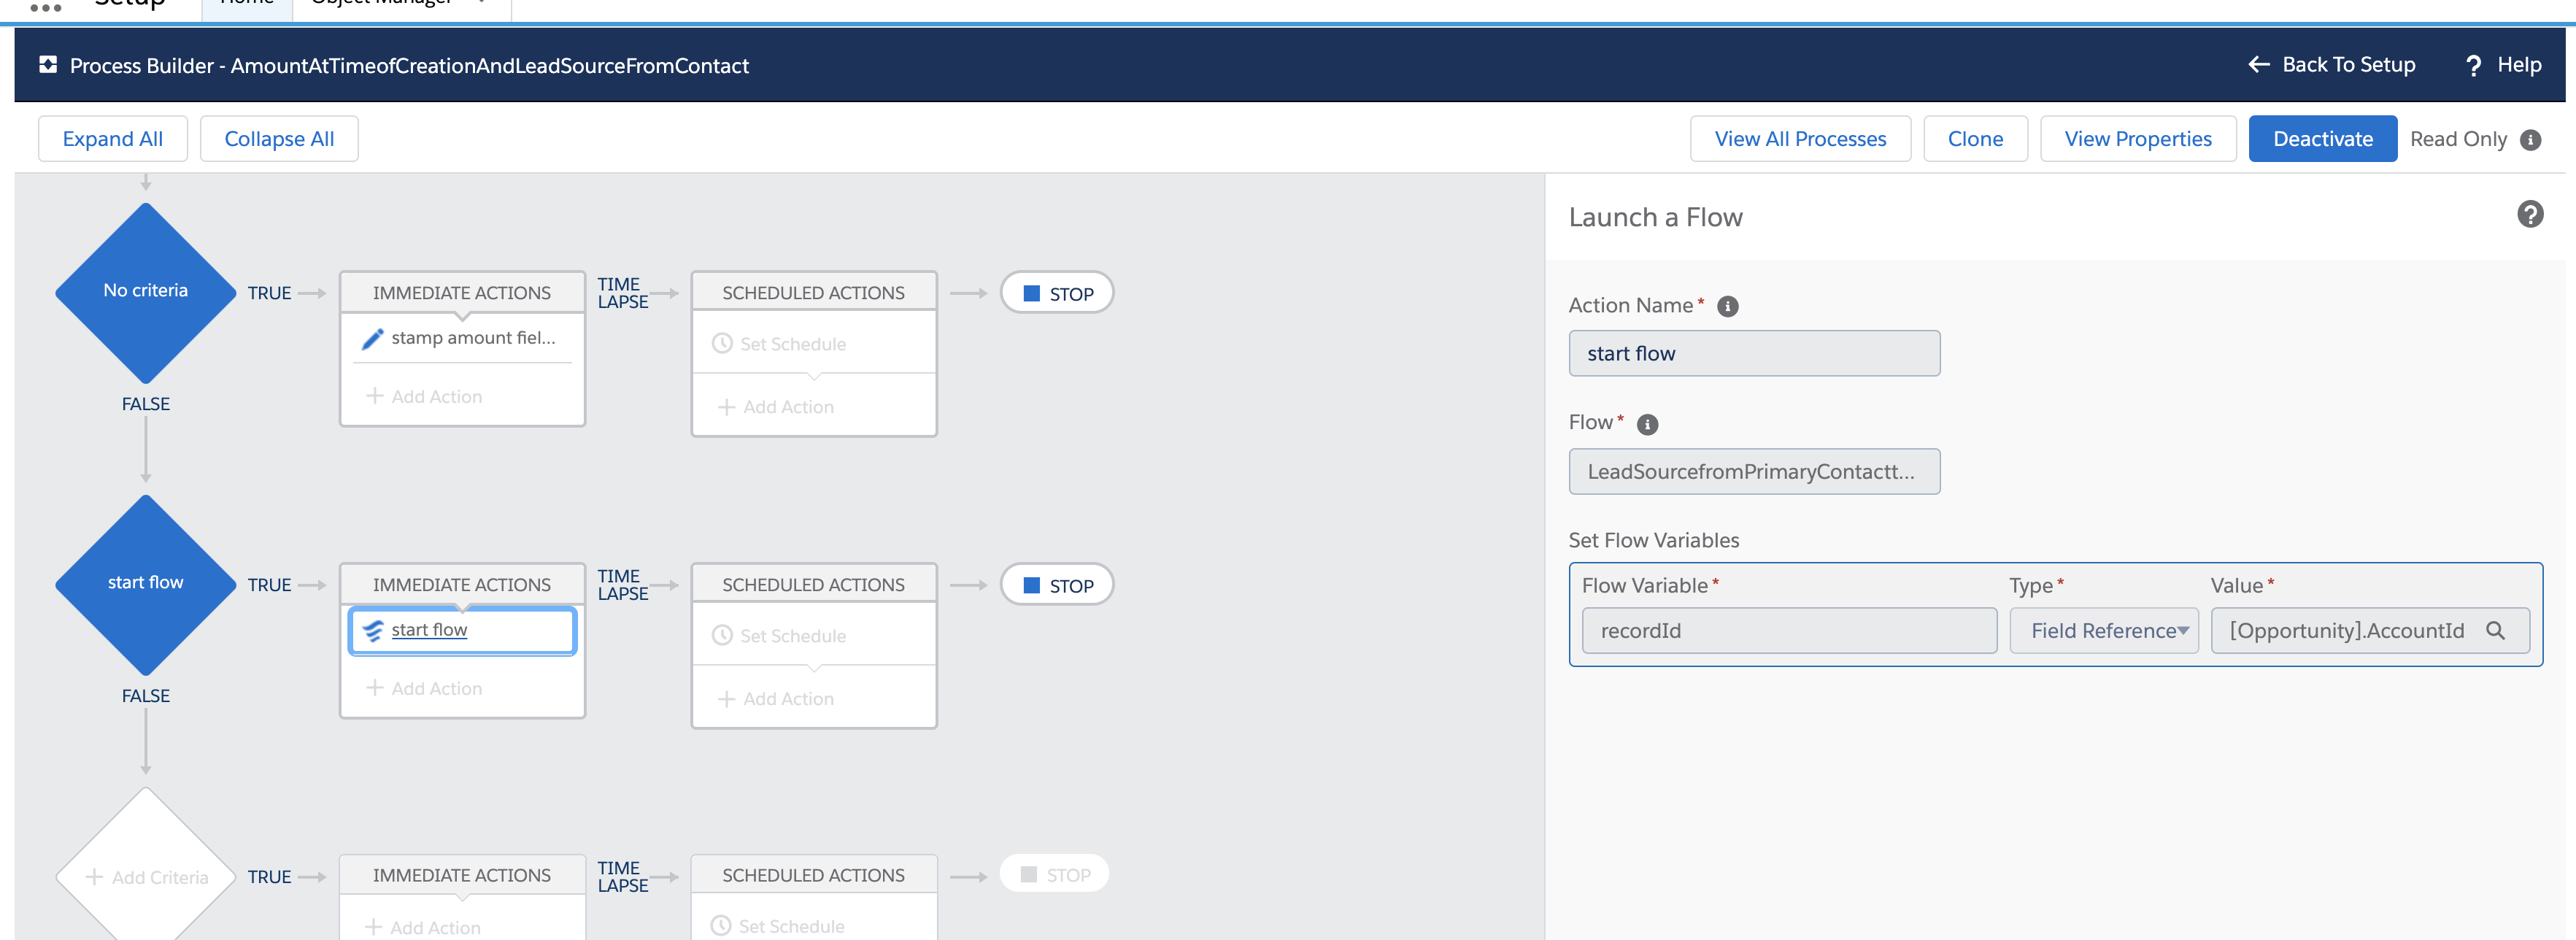Click the start flow action link
The width and height of the screenshot is (2576, 940).
coord(429,630)
